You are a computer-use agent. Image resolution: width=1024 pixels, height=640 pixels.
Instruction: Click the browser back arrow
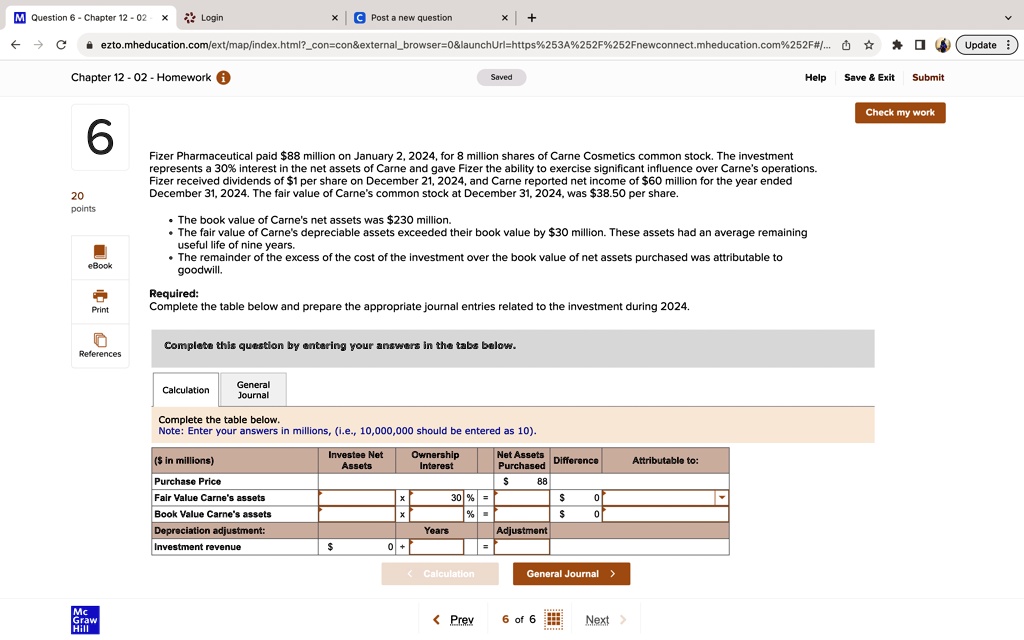16,45
